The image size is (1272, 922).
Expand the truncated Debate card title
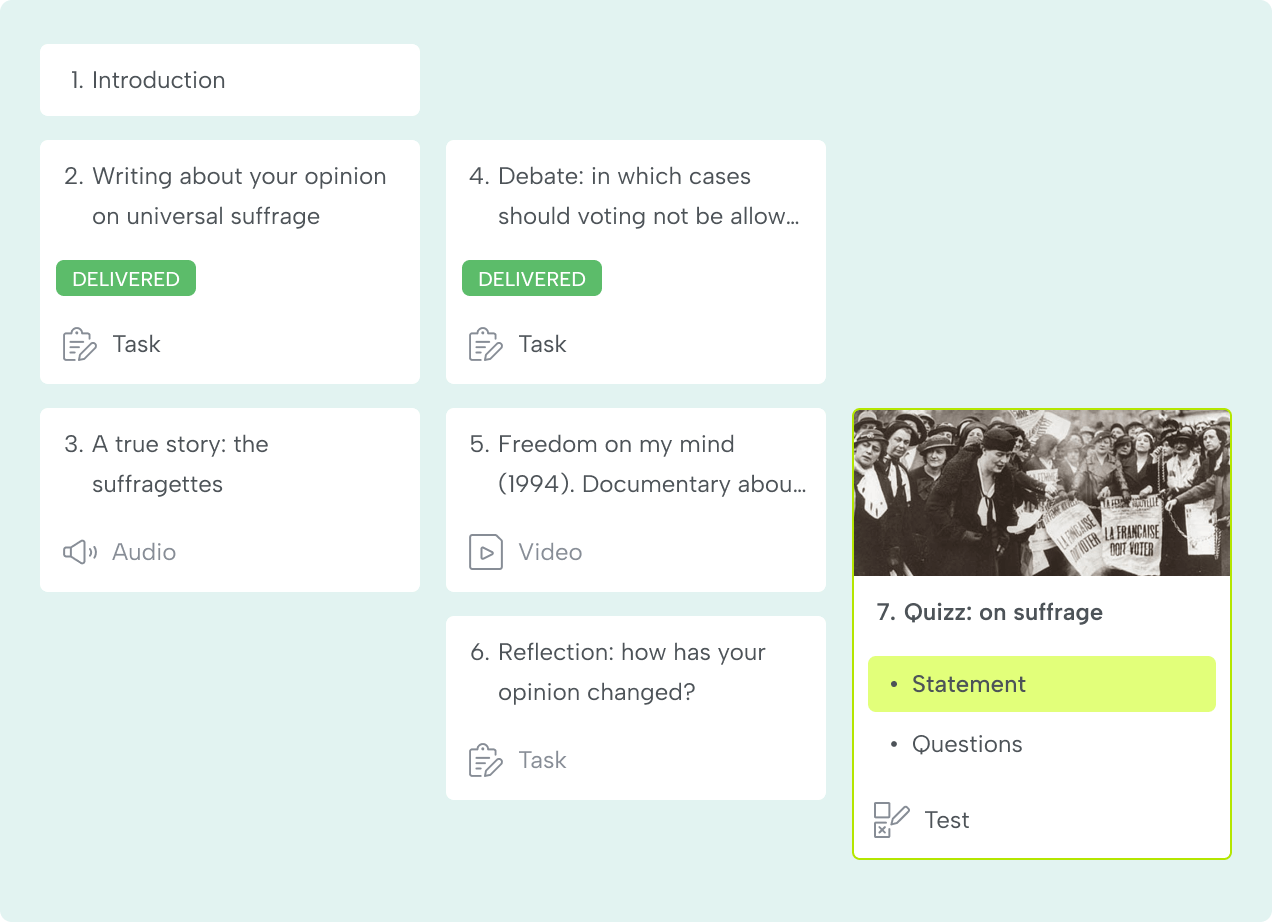648,196
